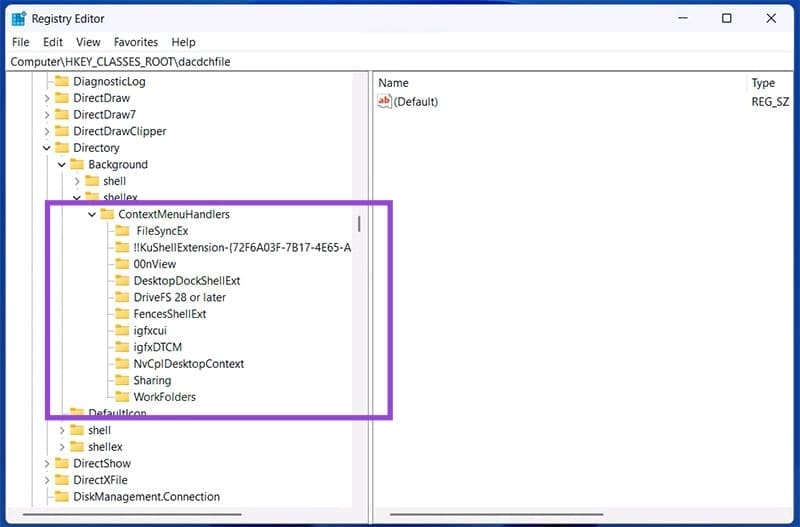The width and height of the screenshot is (800, 527).
Task: Collapse the ContextMenuHandlers key
Action: 92,214
